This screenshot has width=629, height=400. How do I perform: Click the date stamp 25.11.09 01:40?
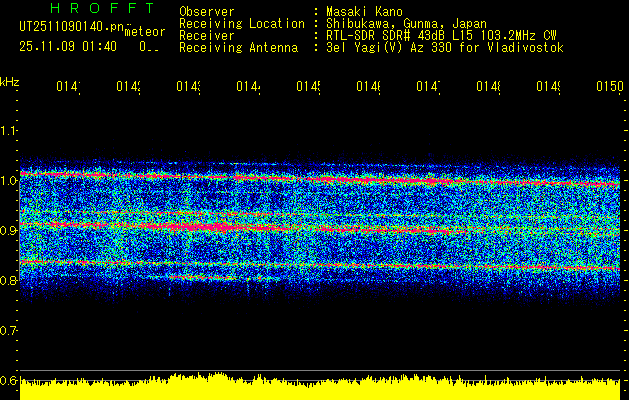[x=68, y=47]
